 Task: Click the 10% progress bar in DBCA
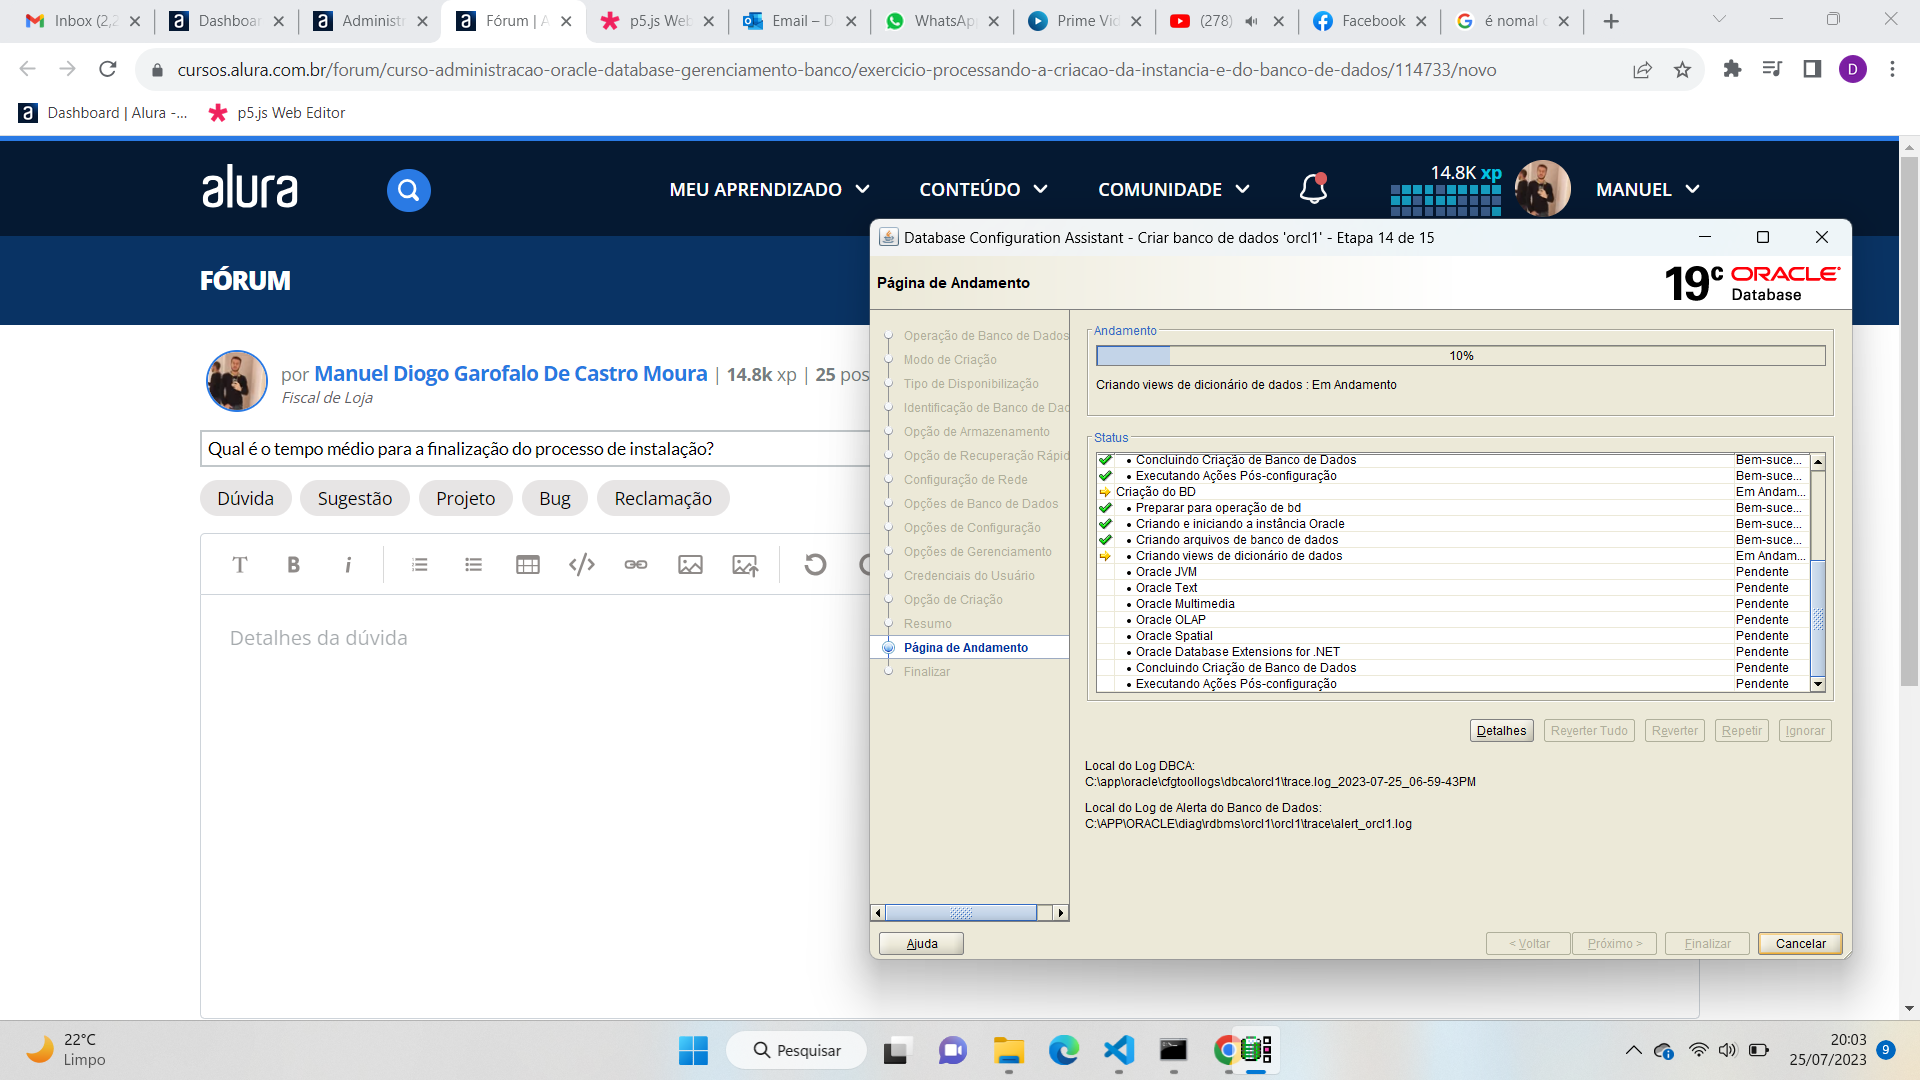click(x=1460, y=356)
